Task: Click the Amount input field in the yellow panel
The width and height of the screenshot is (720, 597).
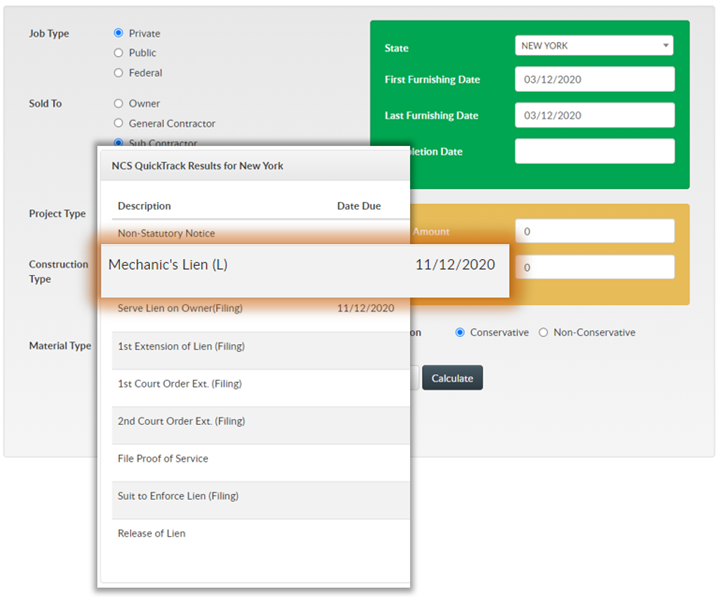Action: 594,231
